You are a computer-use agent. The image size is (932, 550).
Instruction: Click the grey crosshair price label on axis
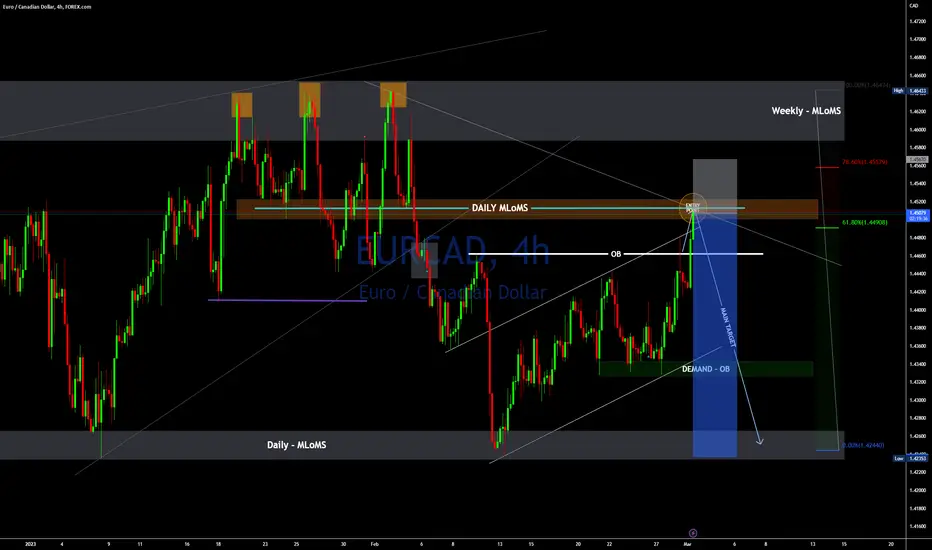click(917, 160)
